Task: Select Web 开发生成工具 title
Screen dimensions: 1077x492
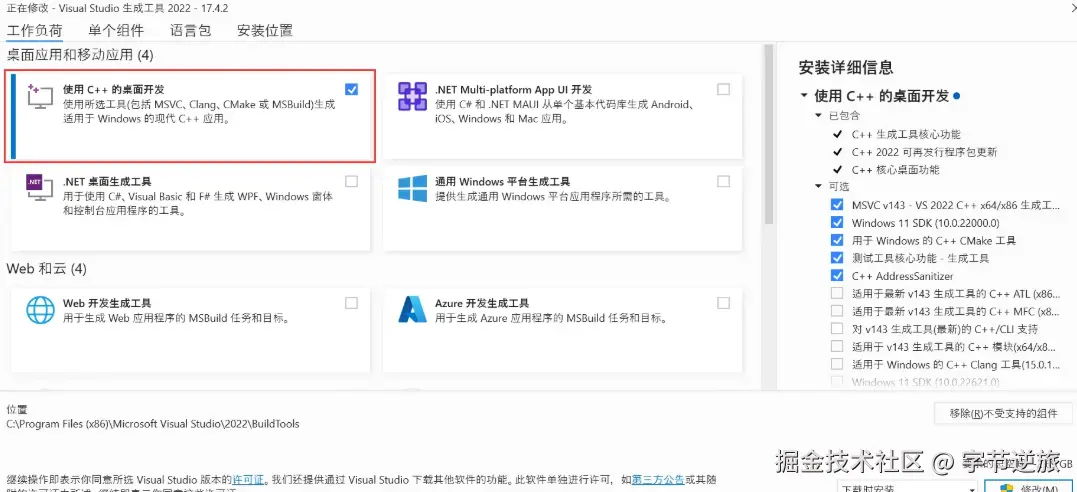Action: tap(107, 303)
